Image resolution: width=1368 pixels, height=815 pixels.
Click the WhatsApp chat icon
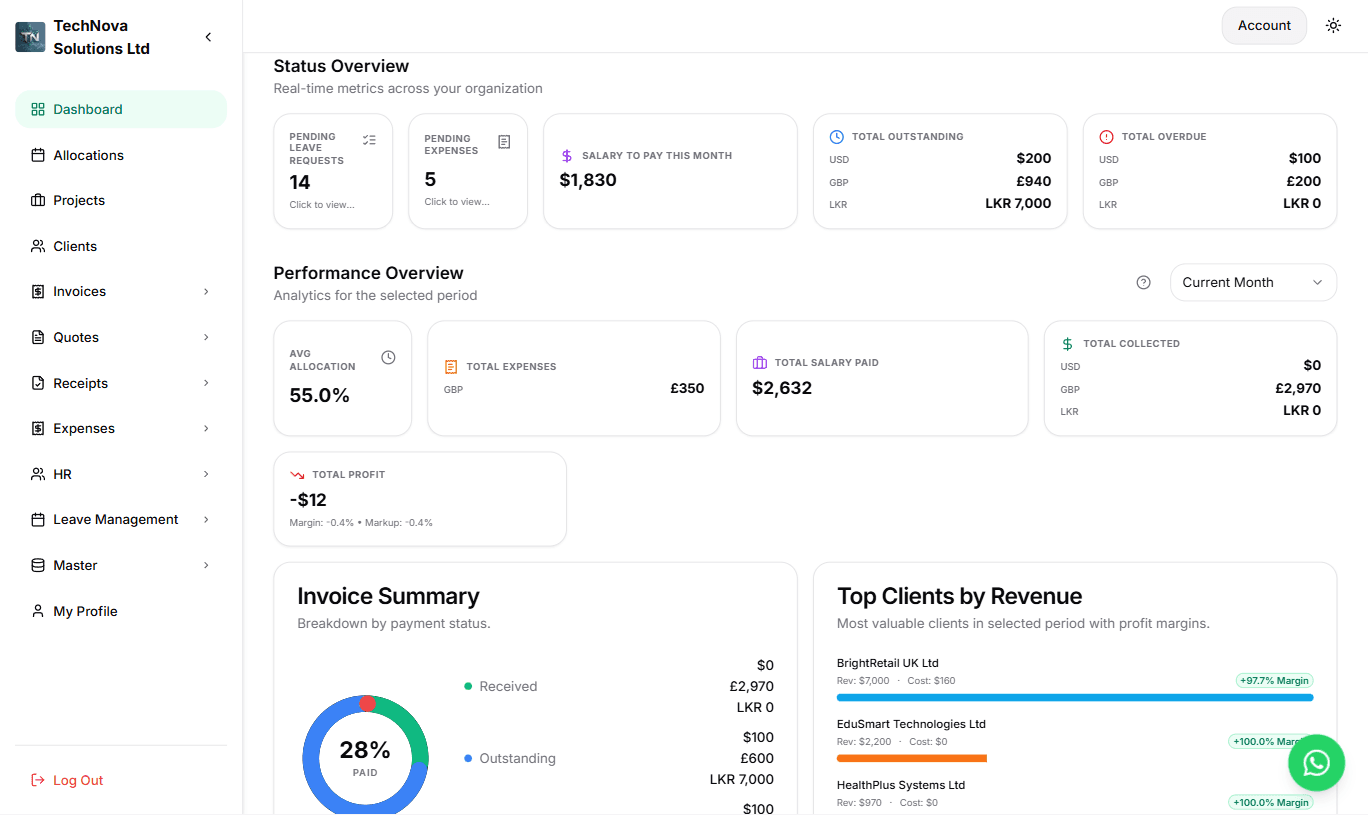(1316, 762)
